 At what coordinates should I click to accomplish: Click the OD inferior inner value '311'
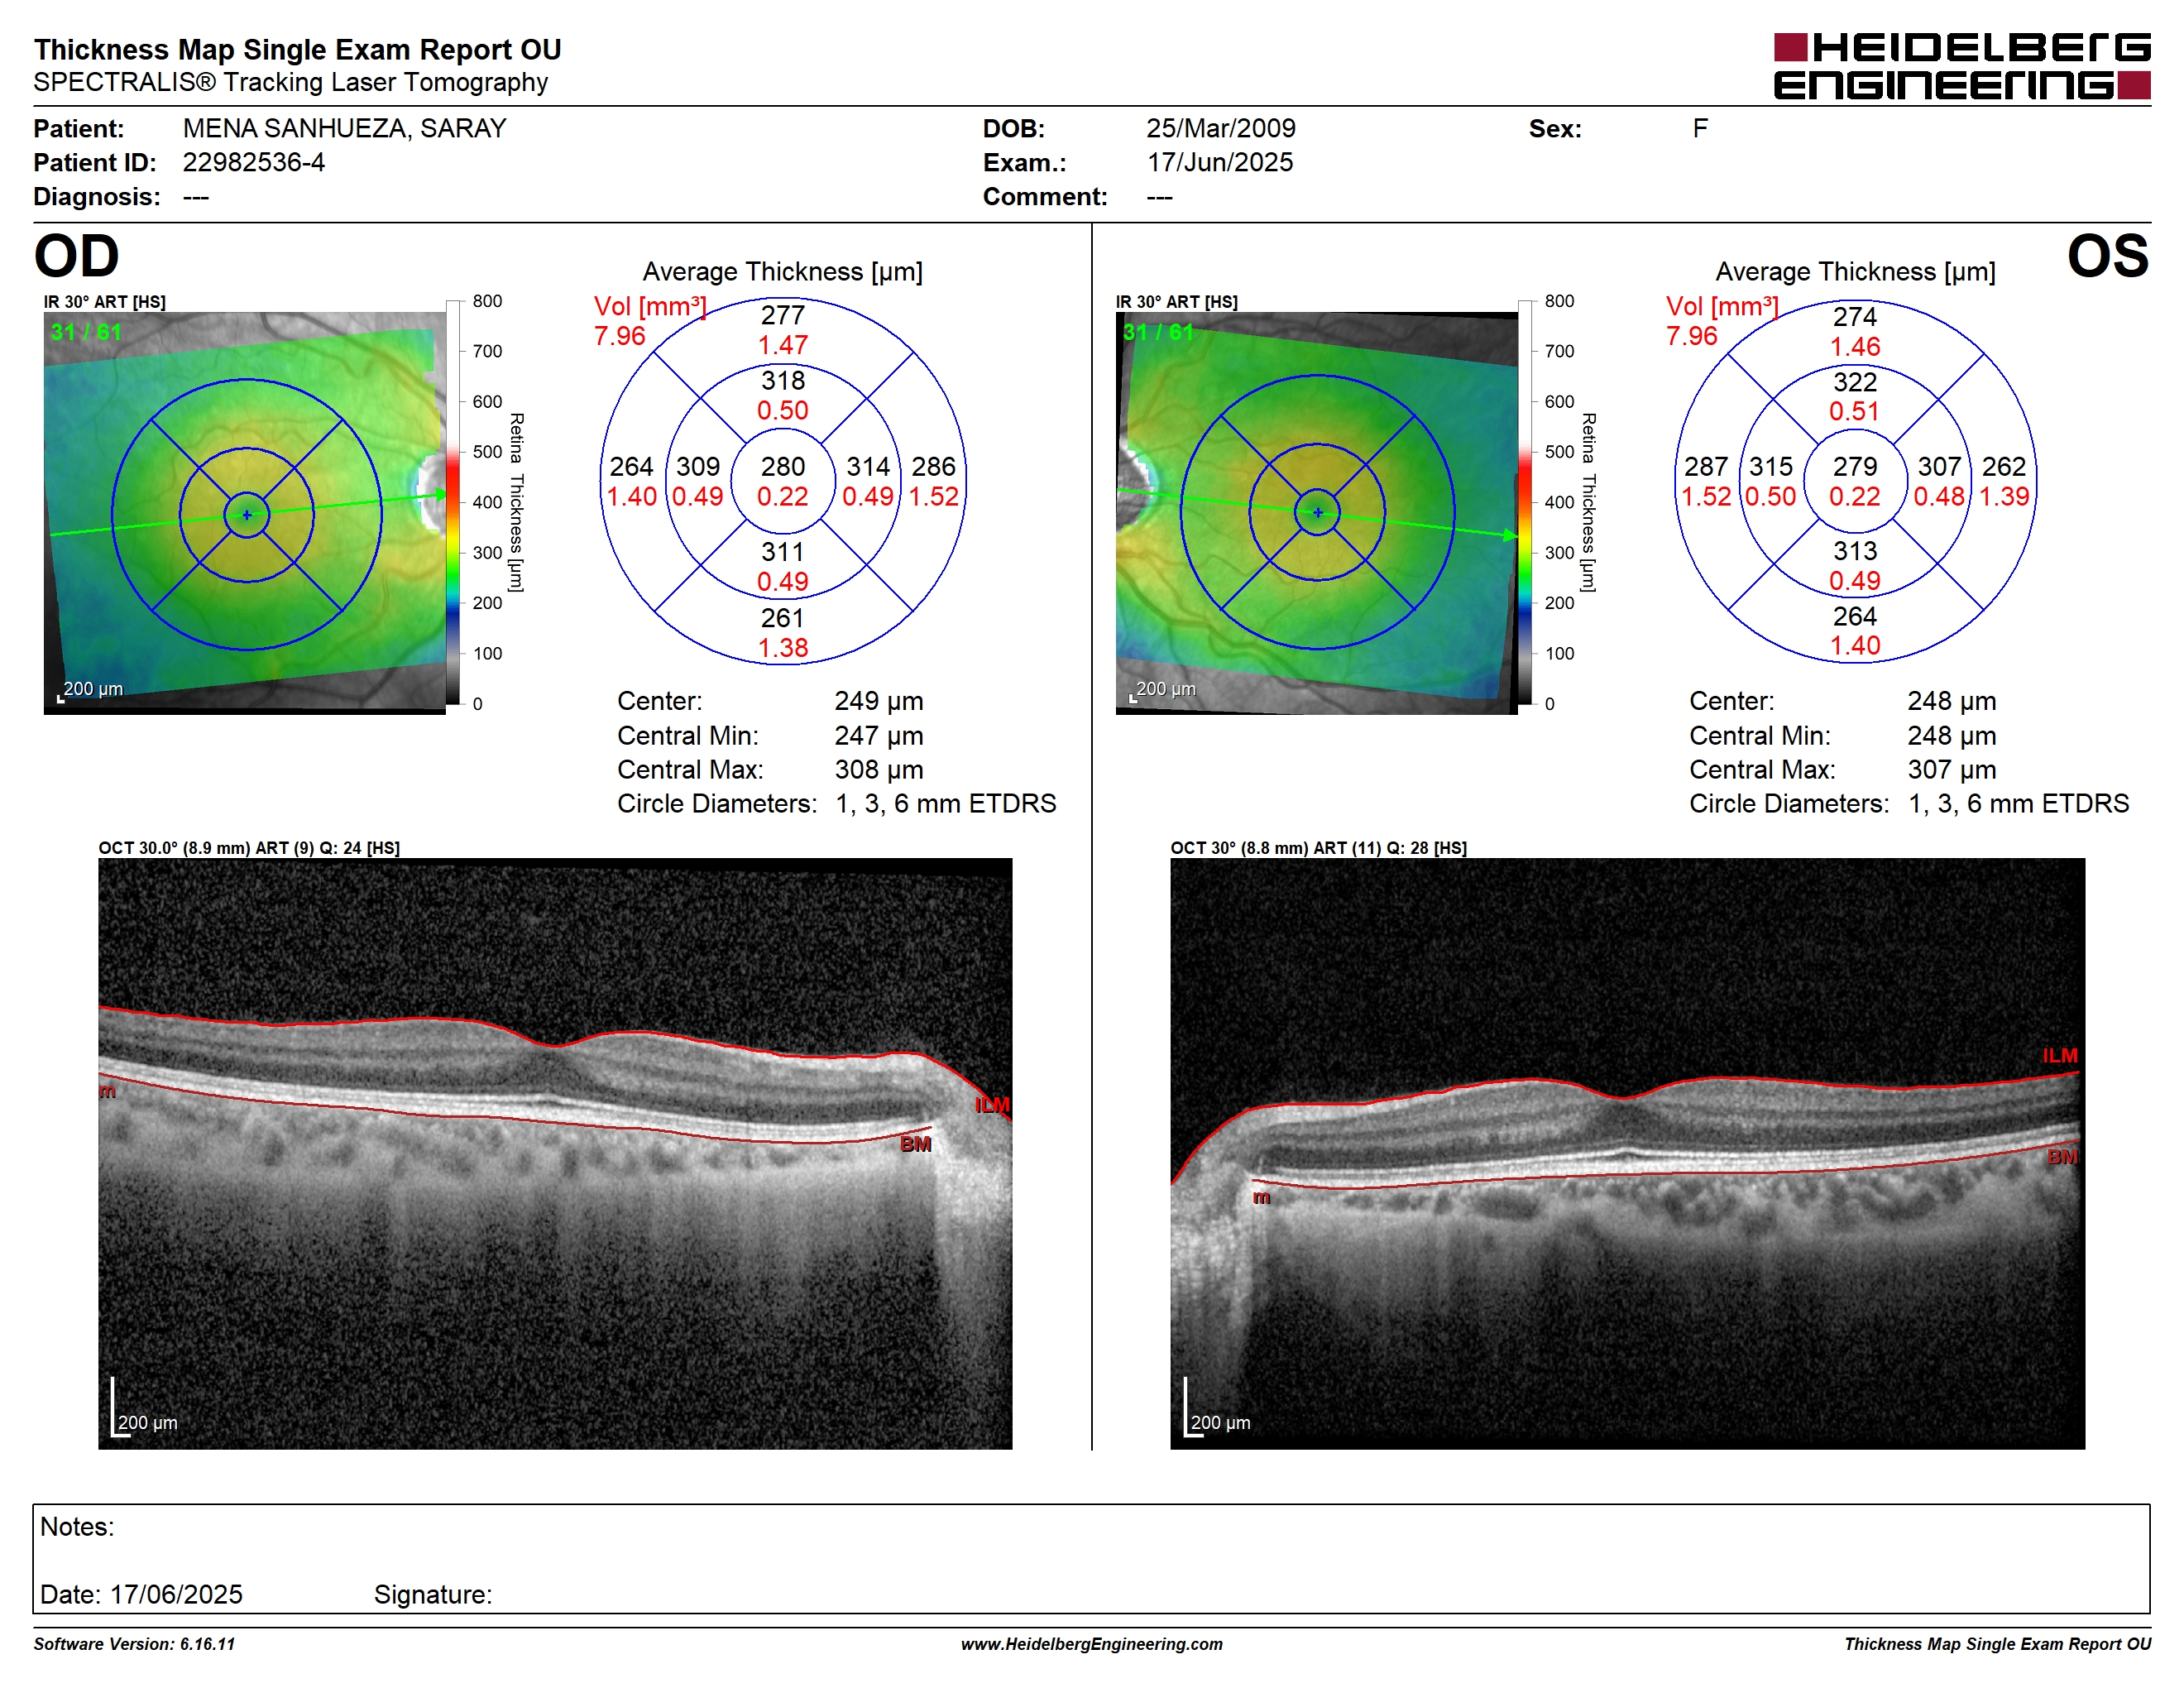click(x=782, y=552)
